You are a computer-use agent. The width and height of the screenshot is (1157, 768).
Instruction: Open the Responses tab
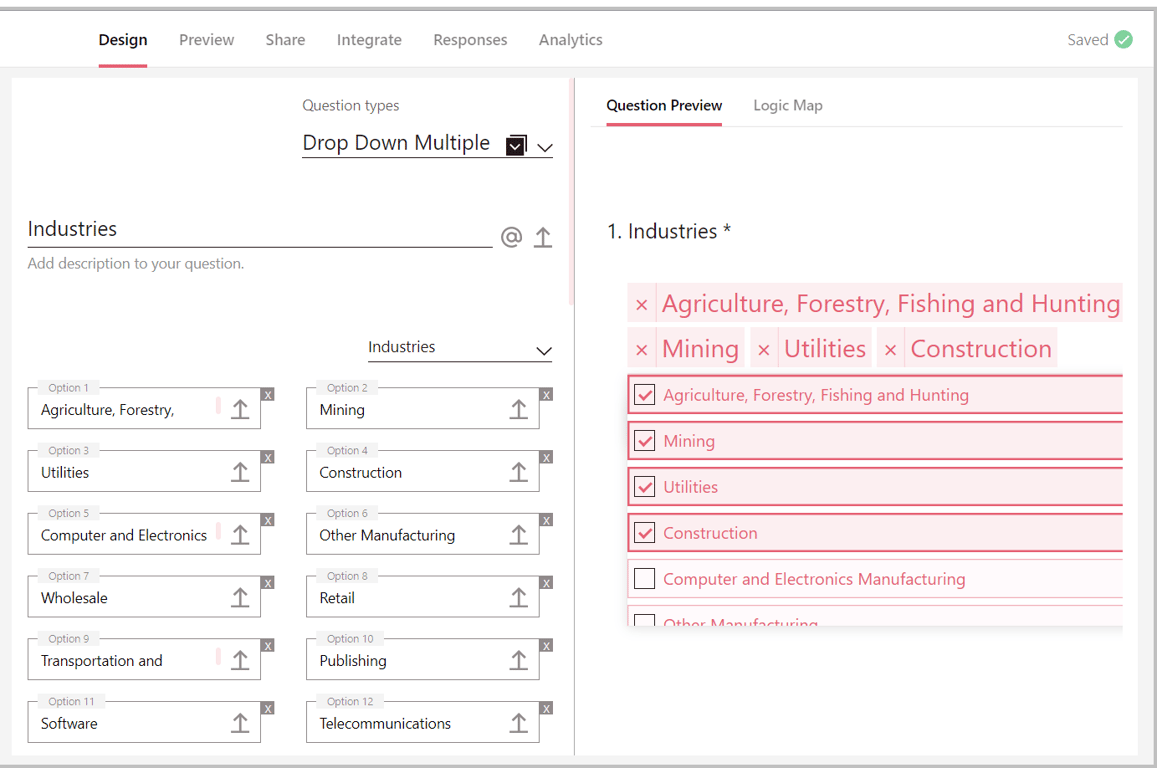pos(470,40)
